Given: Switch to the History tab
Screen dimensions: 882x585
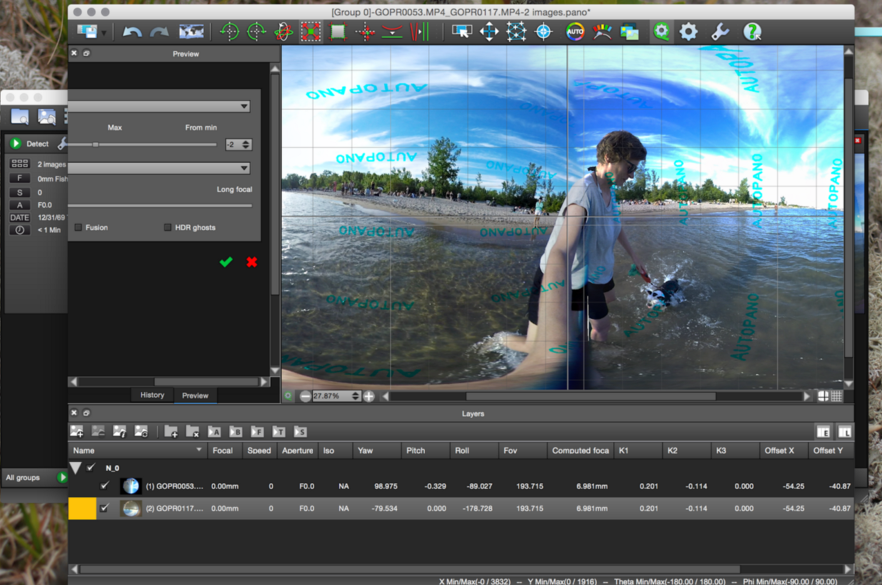Looking at the screenshot, I should [x=152, y=395].
